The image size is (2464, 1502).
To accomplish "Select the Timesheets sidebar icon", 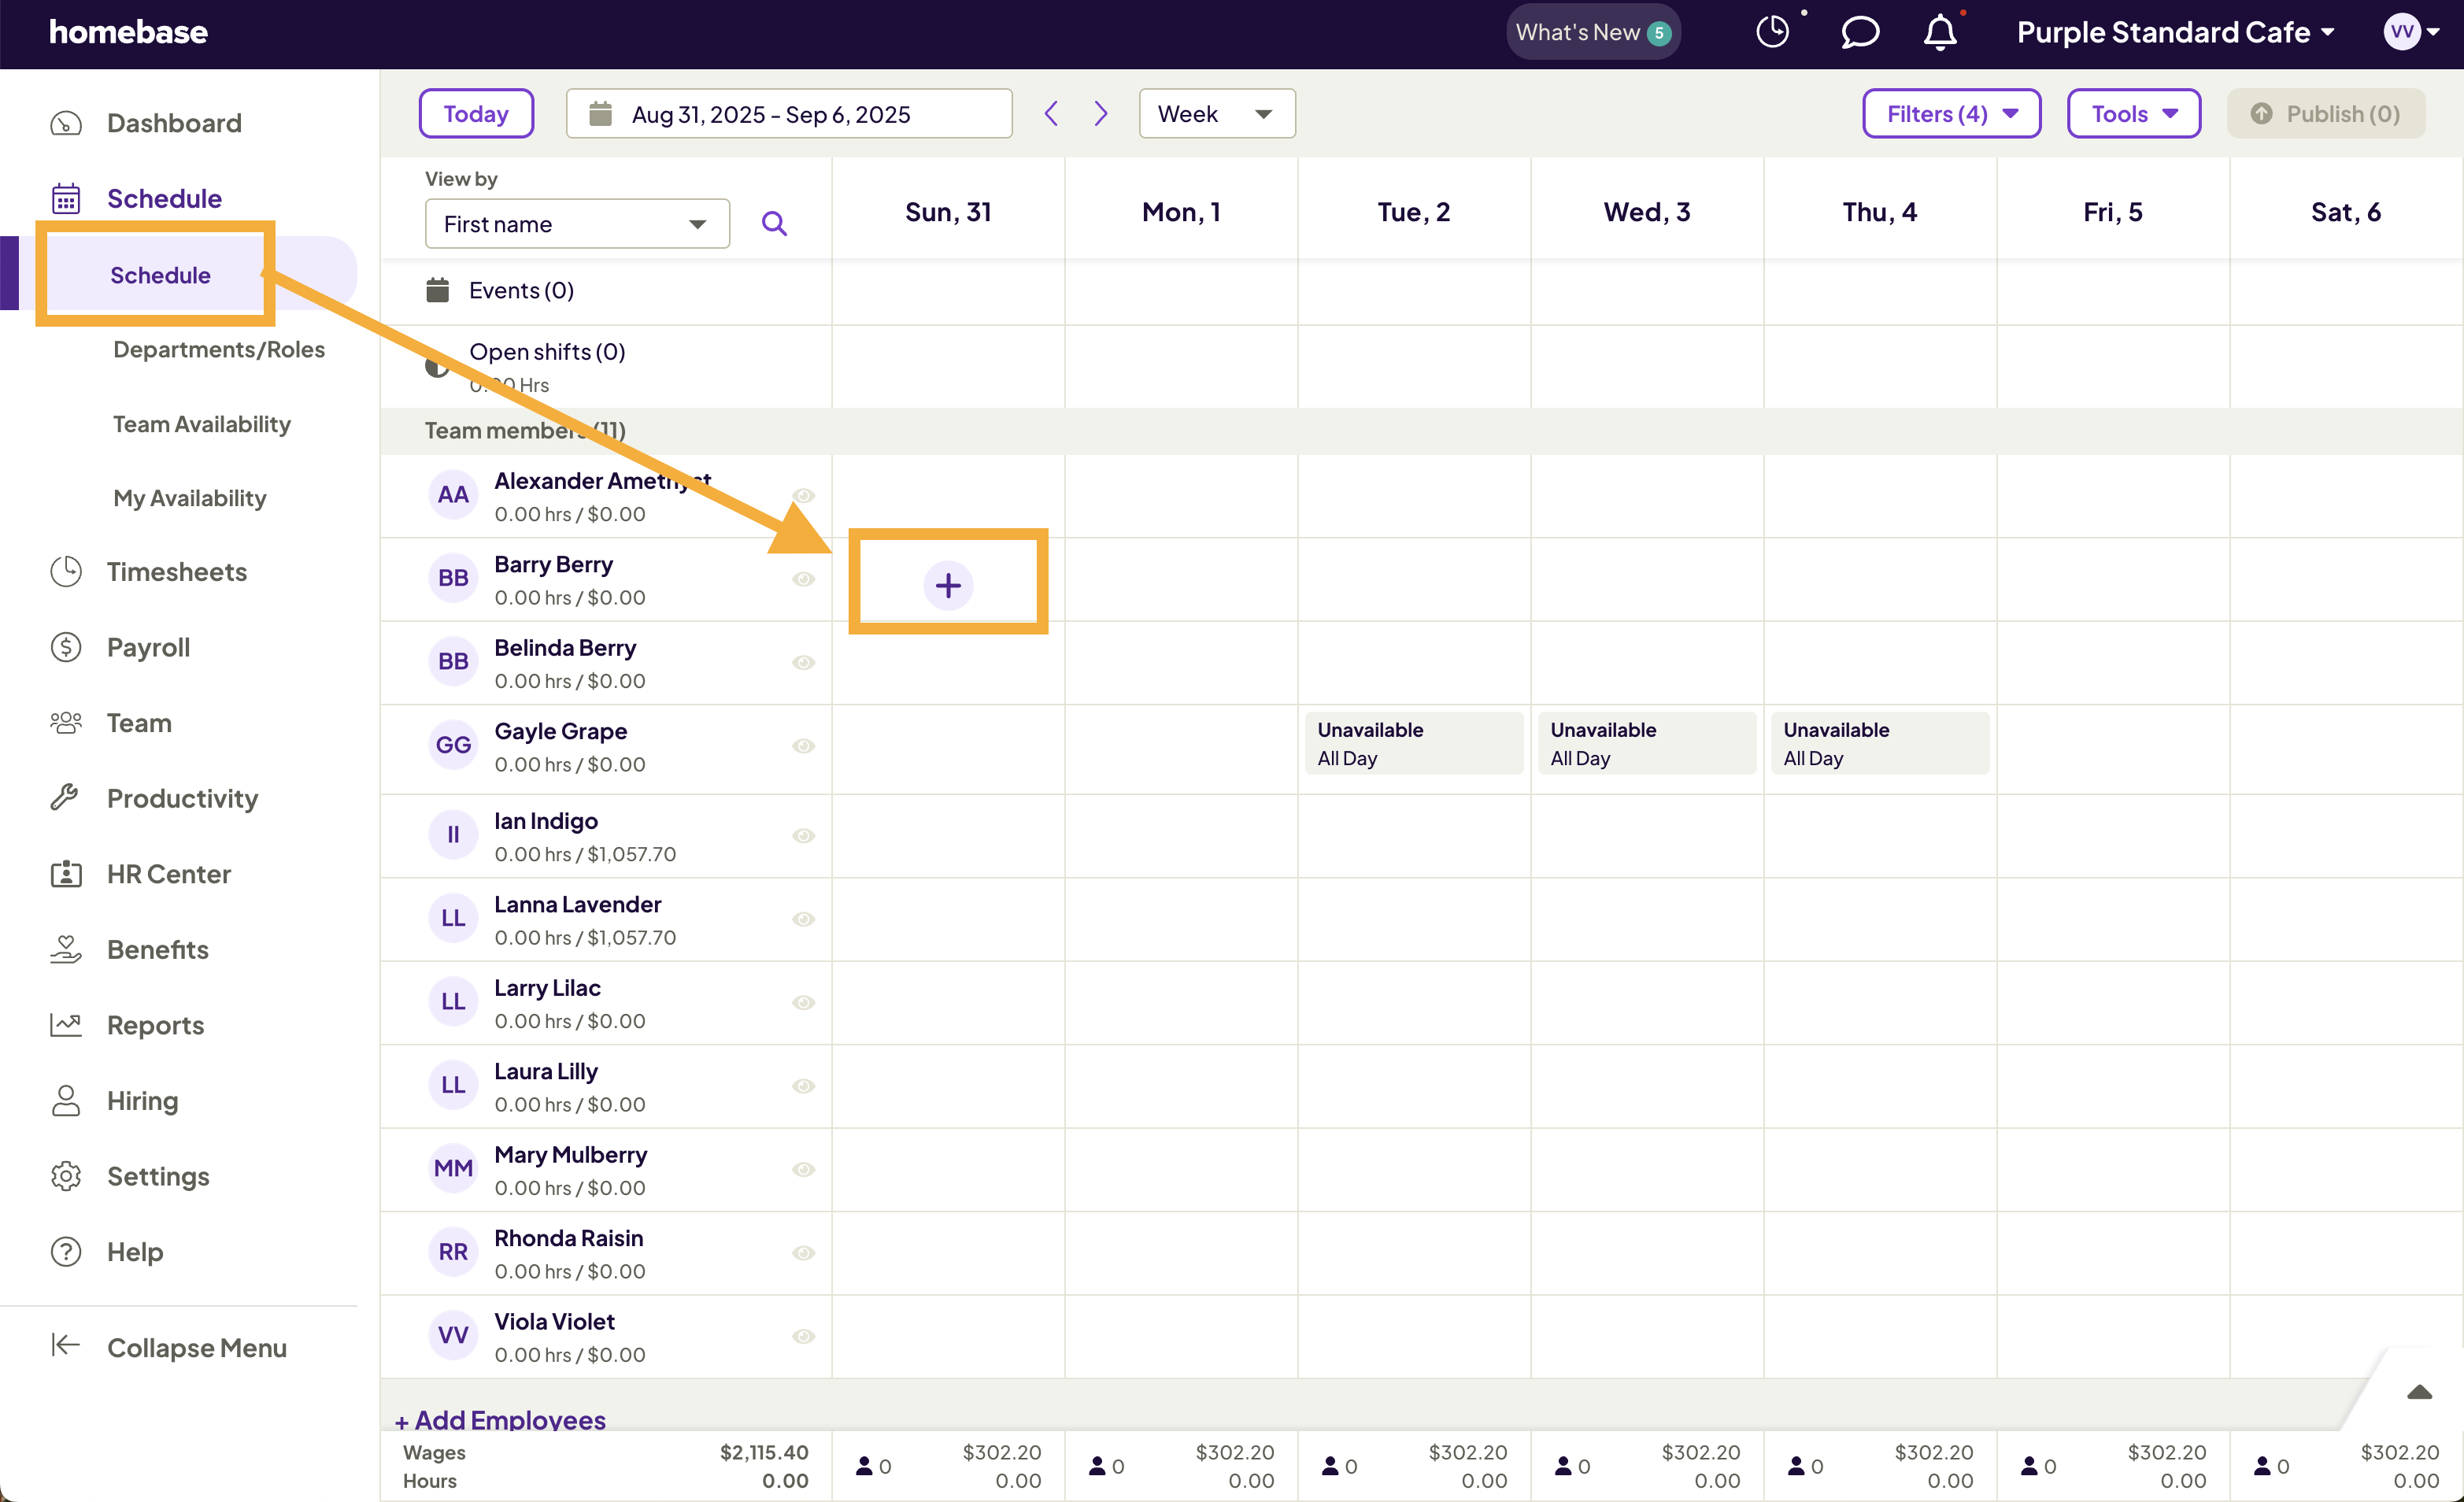I will pyautogui.click(x=65, y=571).
